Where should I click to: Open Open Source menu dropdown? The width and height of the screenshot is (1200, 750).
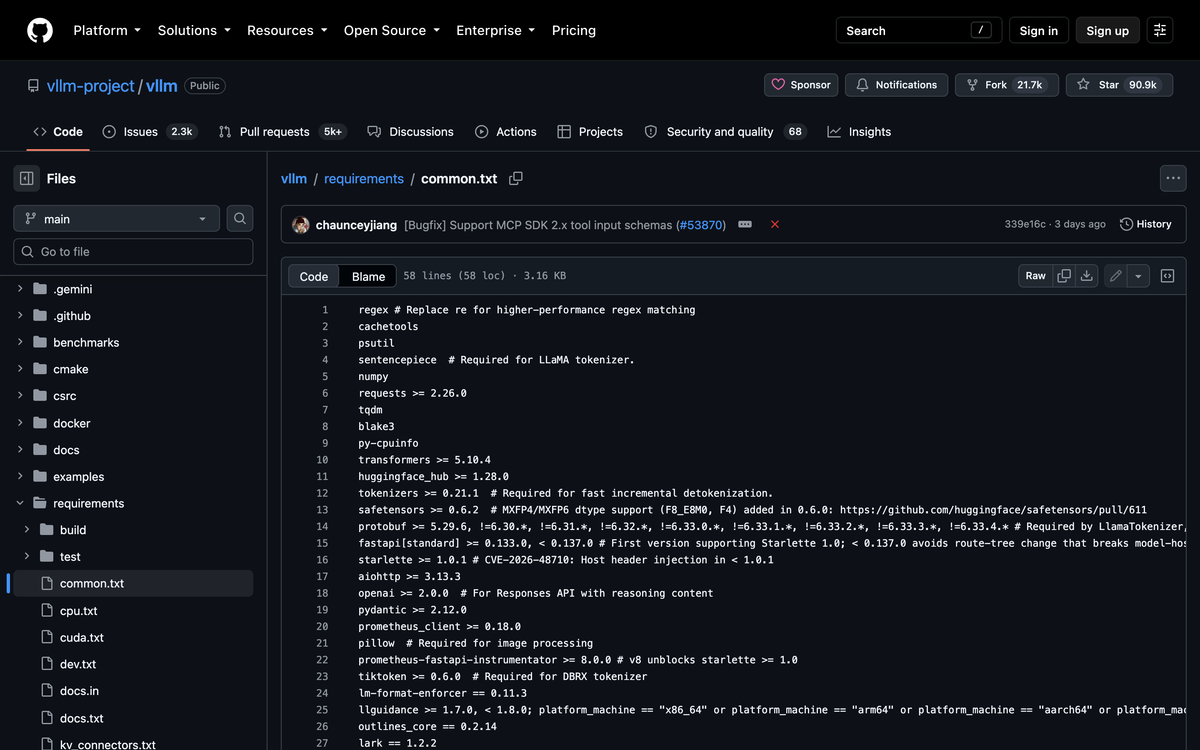pyautogui.click(x=392, y=30)
